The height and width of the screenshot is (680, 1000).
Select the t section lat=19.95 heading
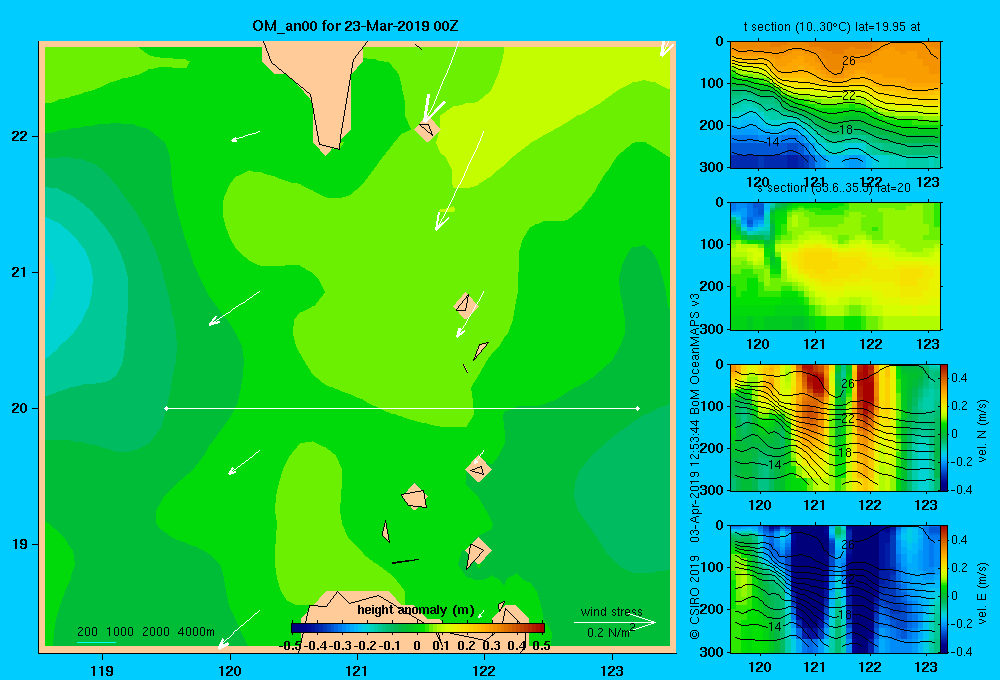[x=832, y=27]
